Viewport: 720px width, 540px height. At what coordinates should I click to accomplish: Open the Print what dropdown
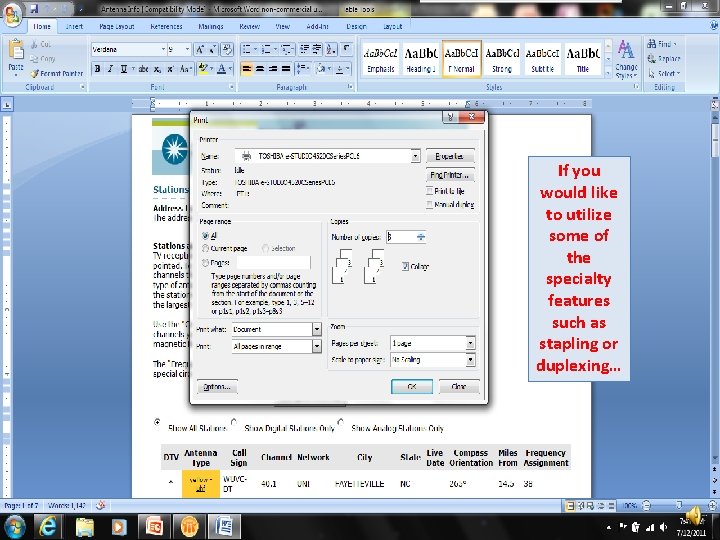[x=317, y=329]
